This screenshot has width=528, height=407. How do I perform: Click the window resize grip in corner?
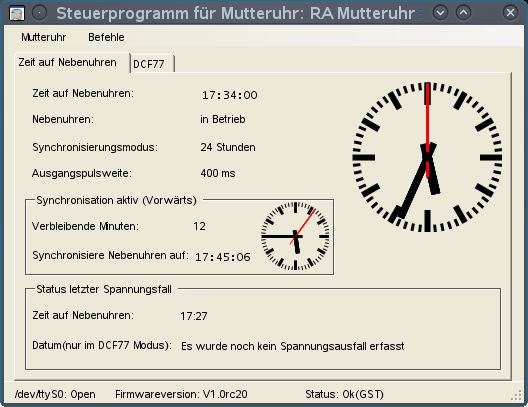pos(517,396)
